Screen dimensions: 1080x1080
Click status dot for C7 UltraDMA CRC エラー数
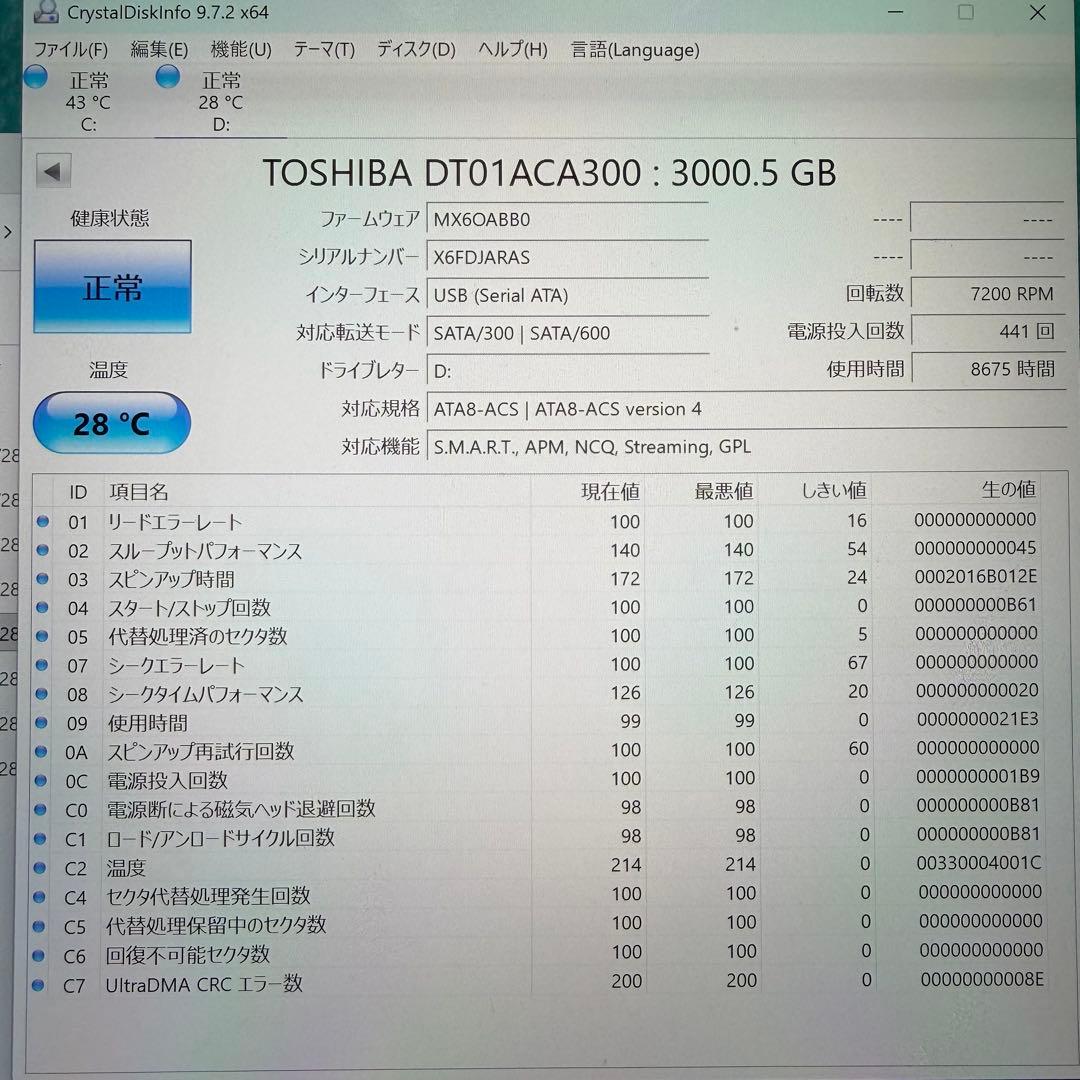pos(38,985)
